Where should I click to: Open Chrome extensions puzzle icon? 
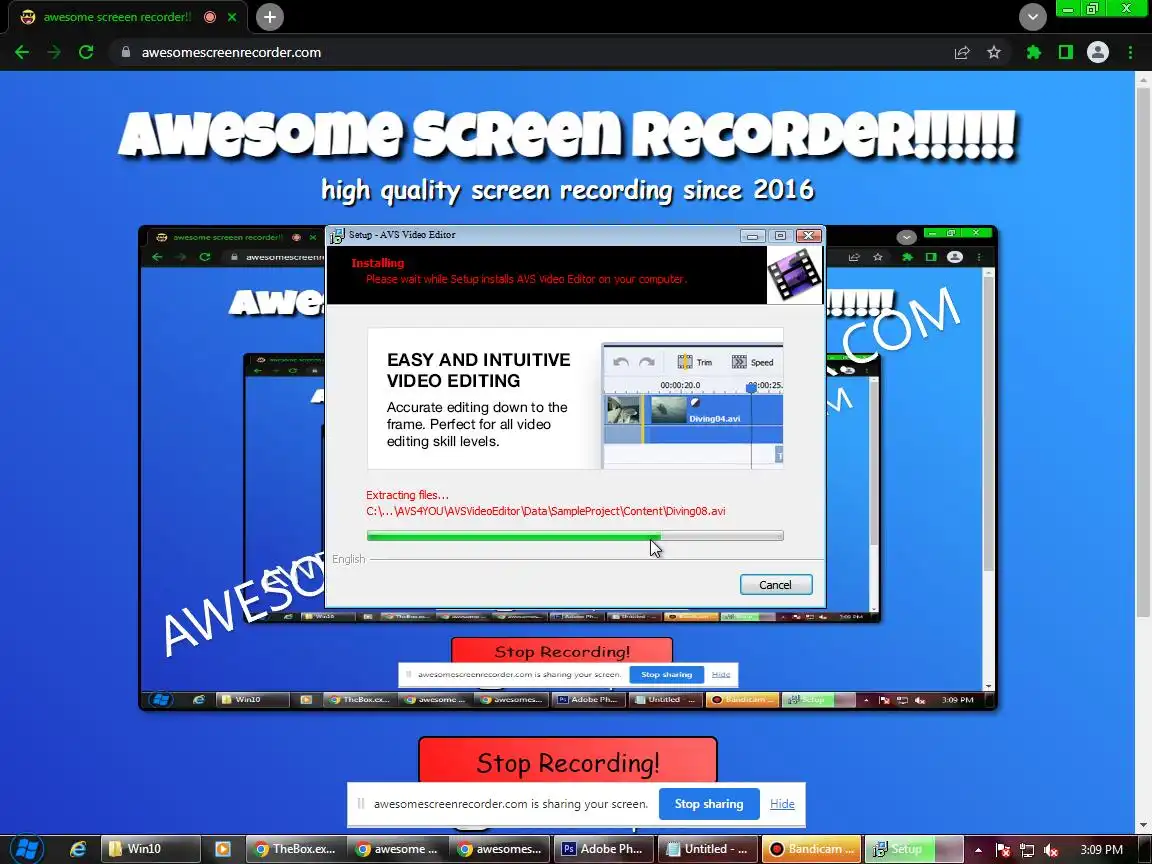click(x=1034, y=52)
